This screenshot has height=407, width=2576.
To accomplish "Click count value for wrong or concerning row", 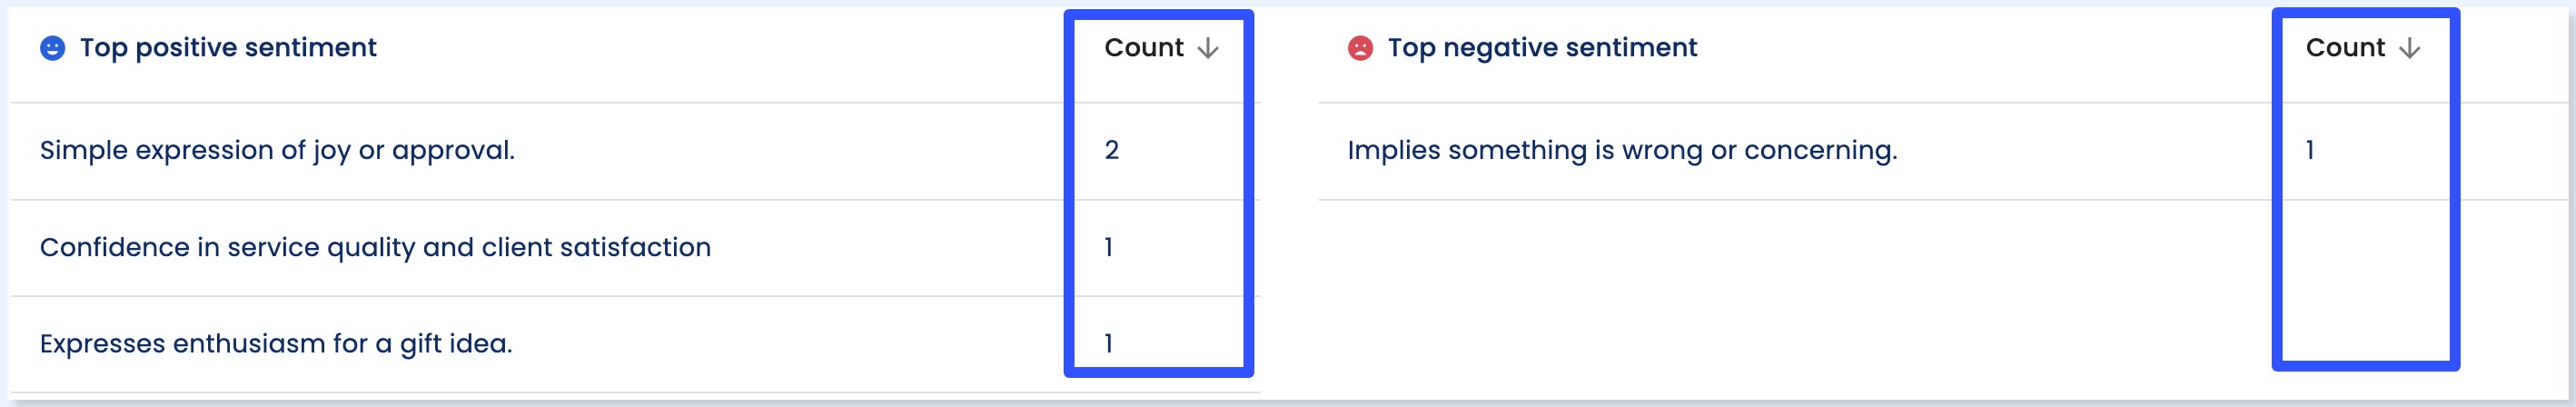I will point(2310,150).
